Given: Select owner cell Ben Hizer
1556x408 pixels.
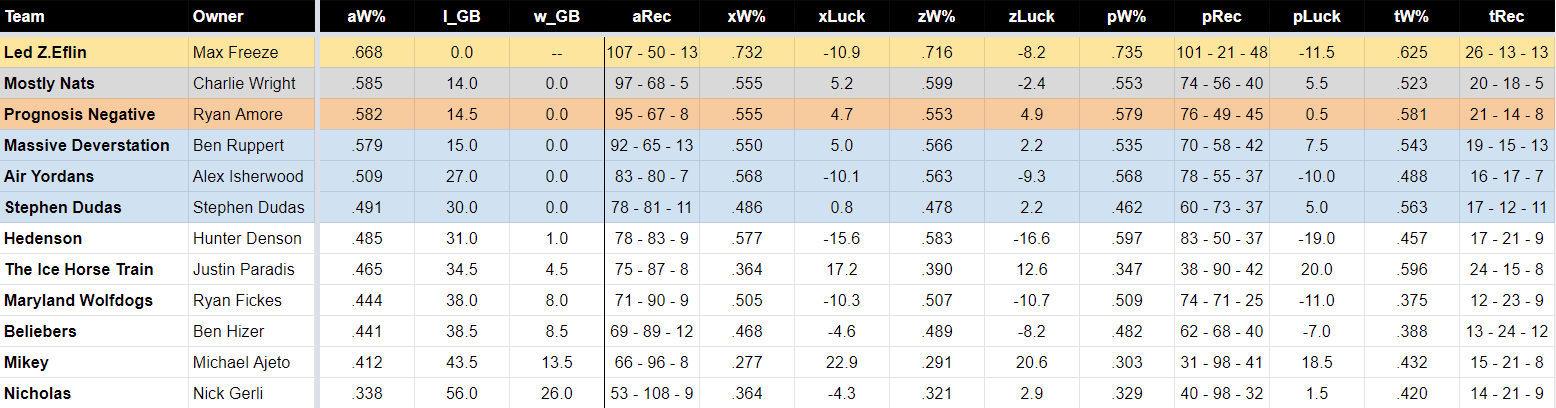Looking at the screenshot, I should [251, 331].
